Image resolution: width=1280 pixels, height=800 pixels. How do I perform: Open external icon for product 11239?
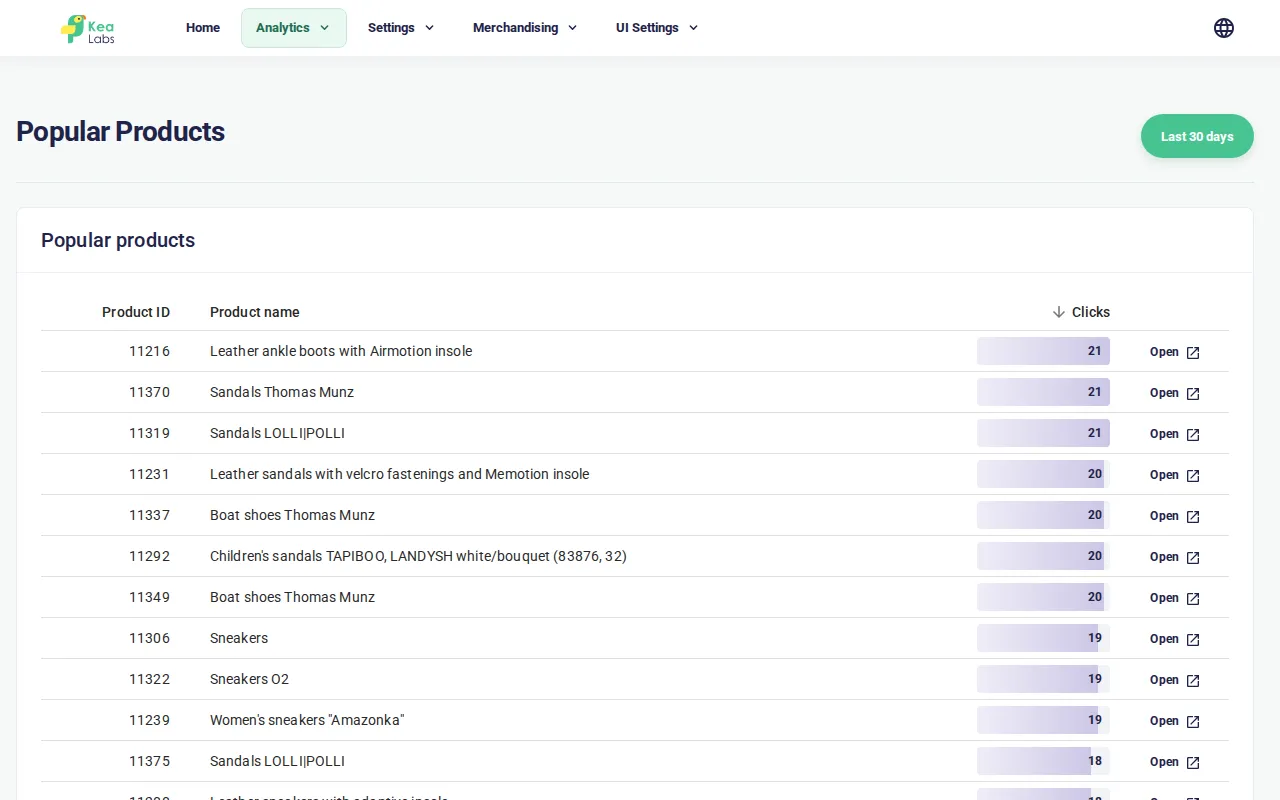click(x=1193, y=721)
